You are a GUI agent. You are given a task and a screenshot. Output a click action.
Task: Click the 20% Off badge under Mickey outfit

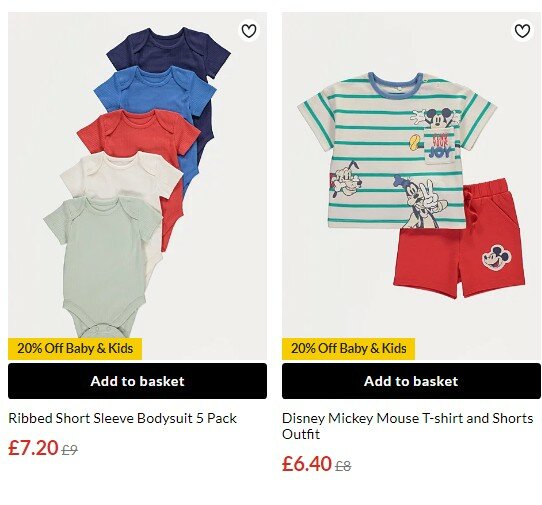[348, 348]
